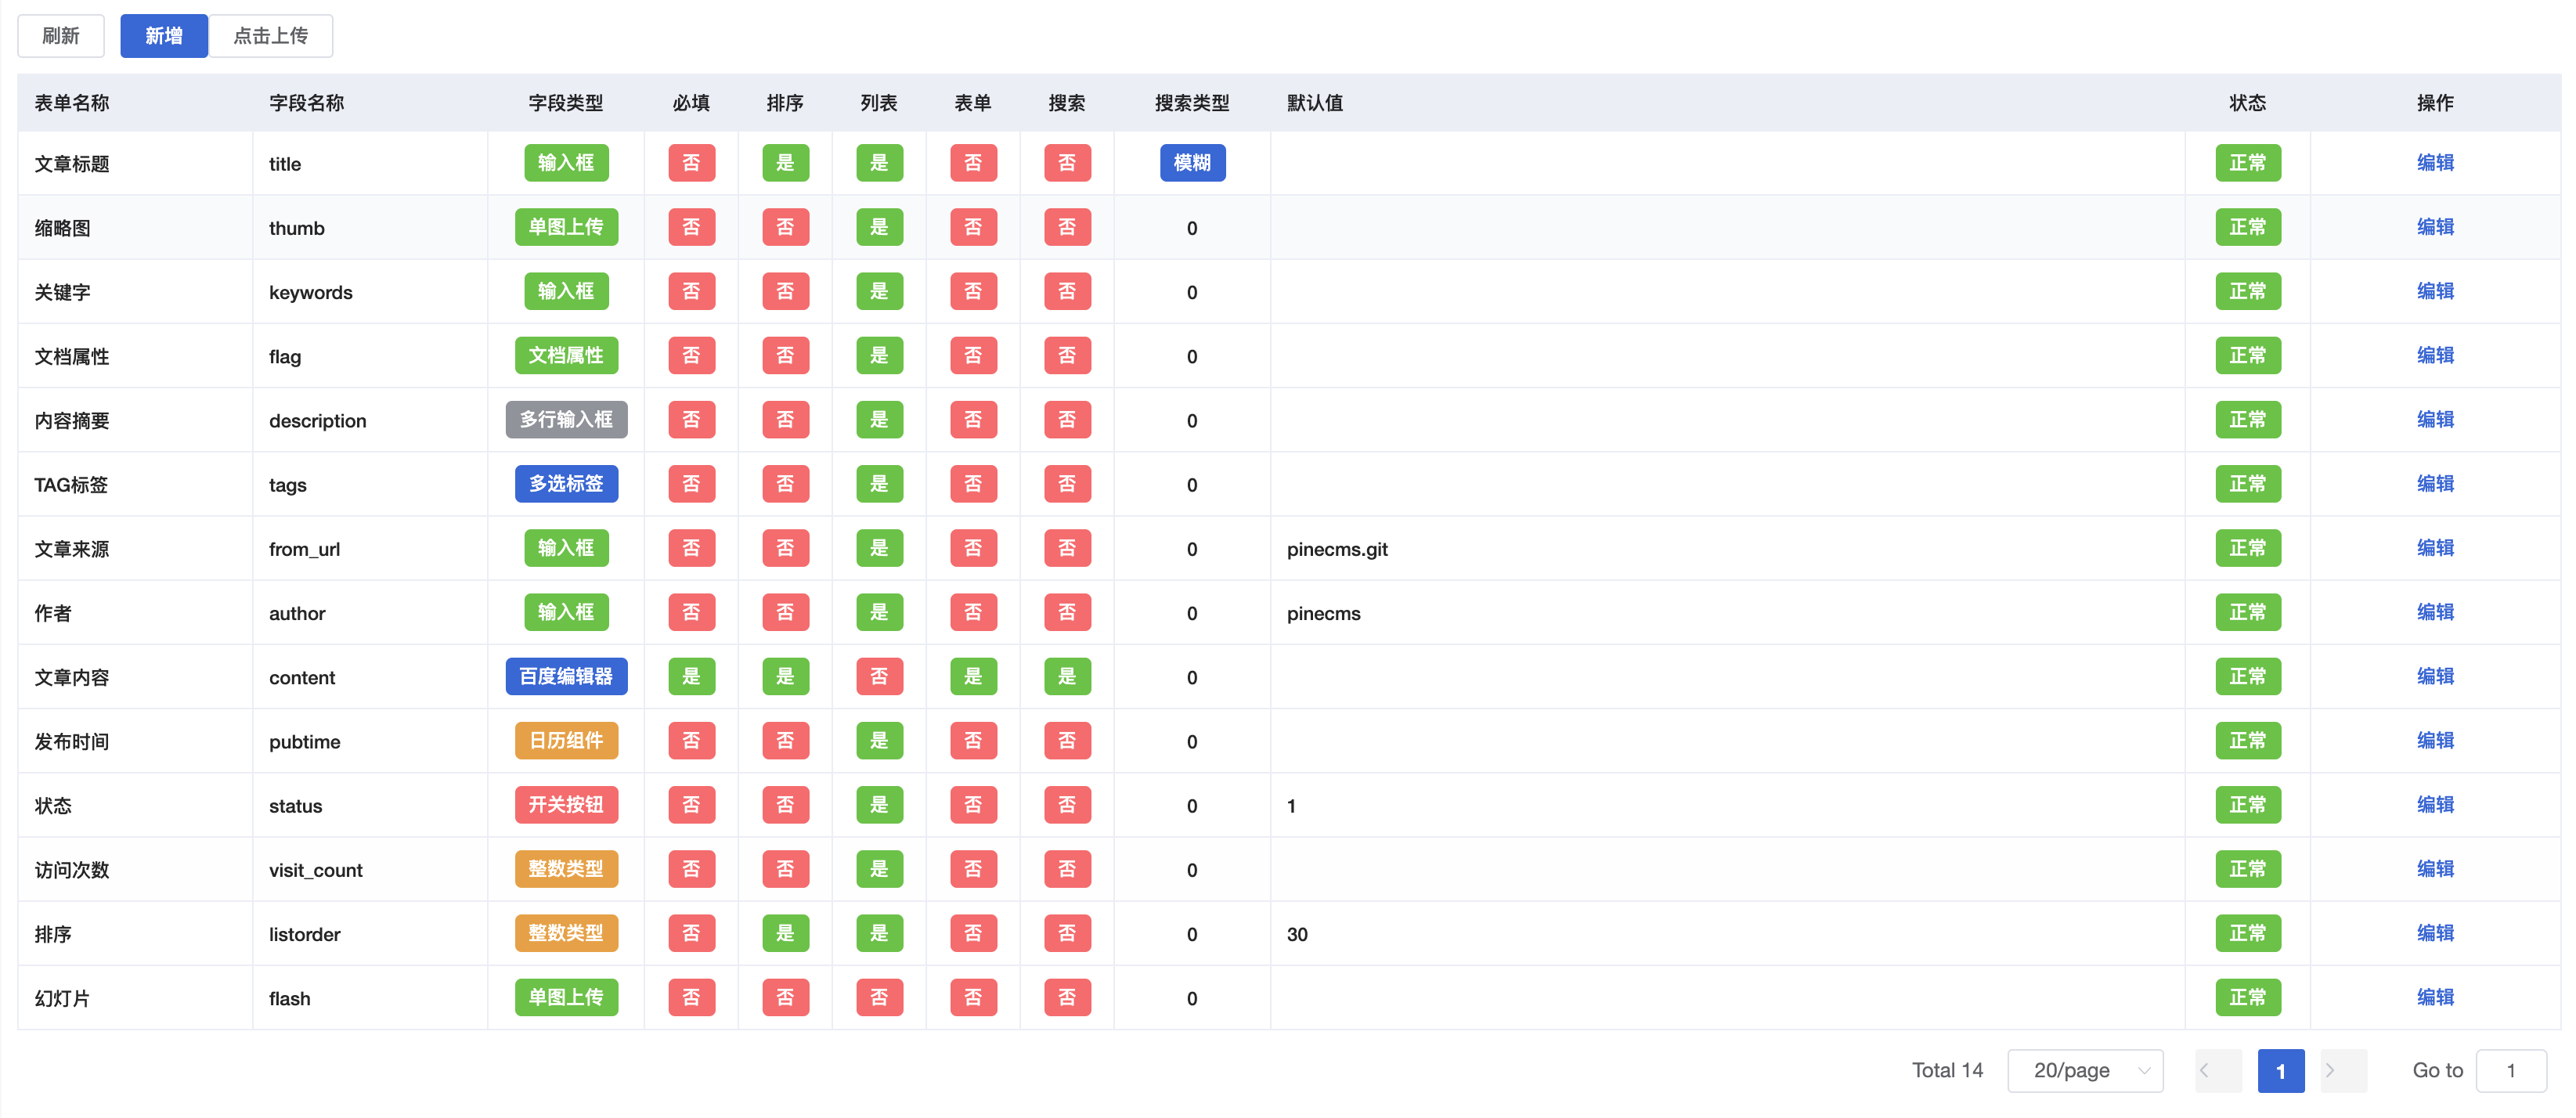
Task: Click 正常 status badge for thumb row
Action: point(2247,227)
